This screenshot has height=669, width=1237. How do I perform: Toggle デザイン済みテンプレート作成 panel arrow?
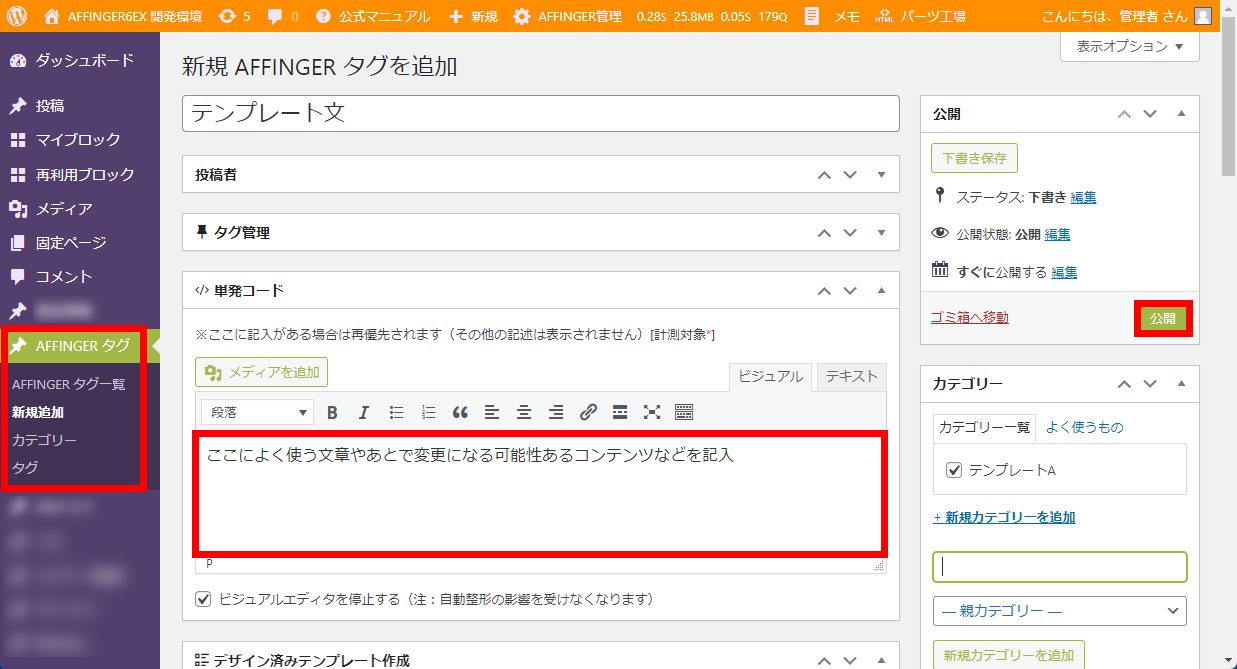(x=881, y=660)
